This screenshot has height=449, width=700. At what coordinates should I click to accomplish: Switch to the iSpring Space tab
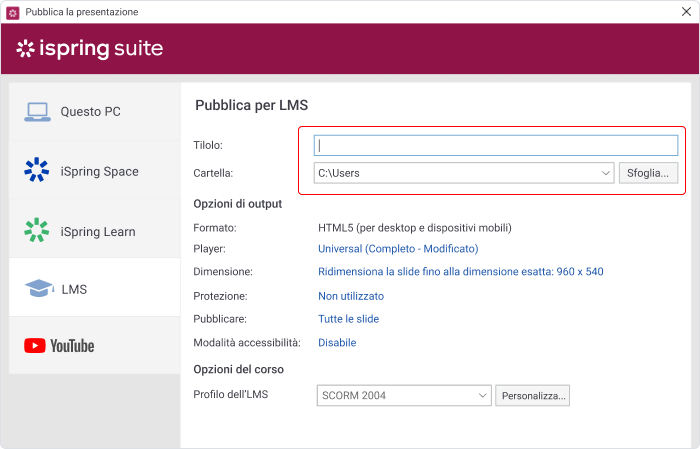(x=95, y=170)
